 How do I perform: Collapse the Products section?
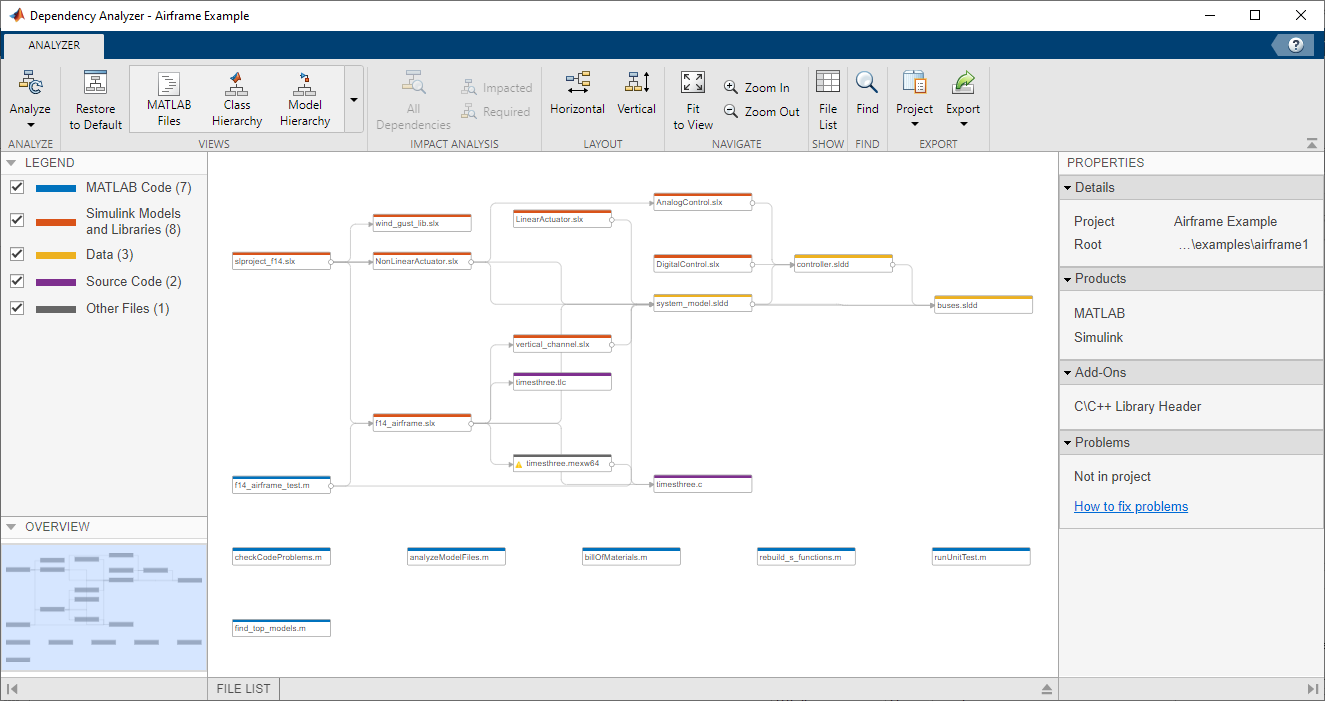click(x=1068, y=278)
